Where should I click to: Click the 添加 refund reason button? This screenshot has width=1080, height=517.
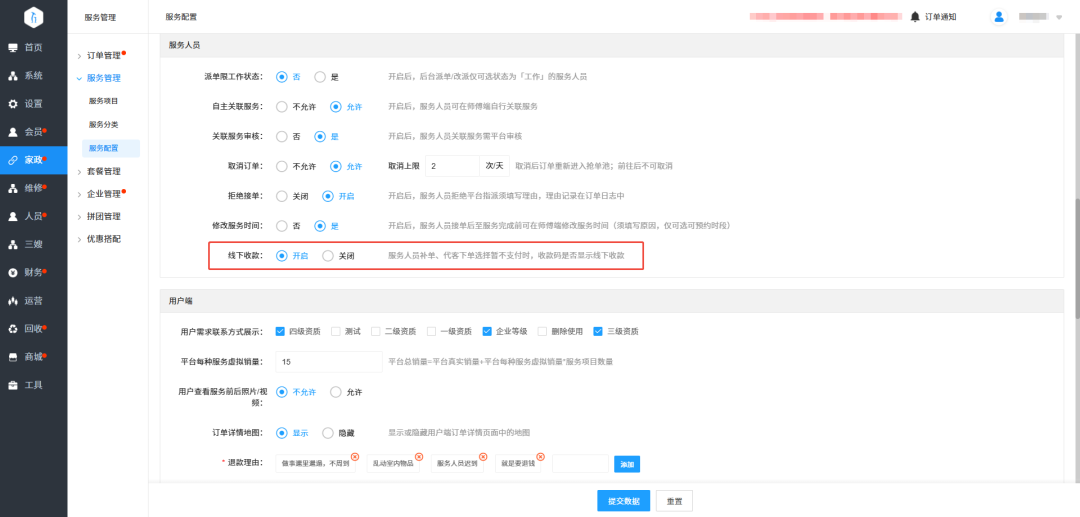click(627, 464)
